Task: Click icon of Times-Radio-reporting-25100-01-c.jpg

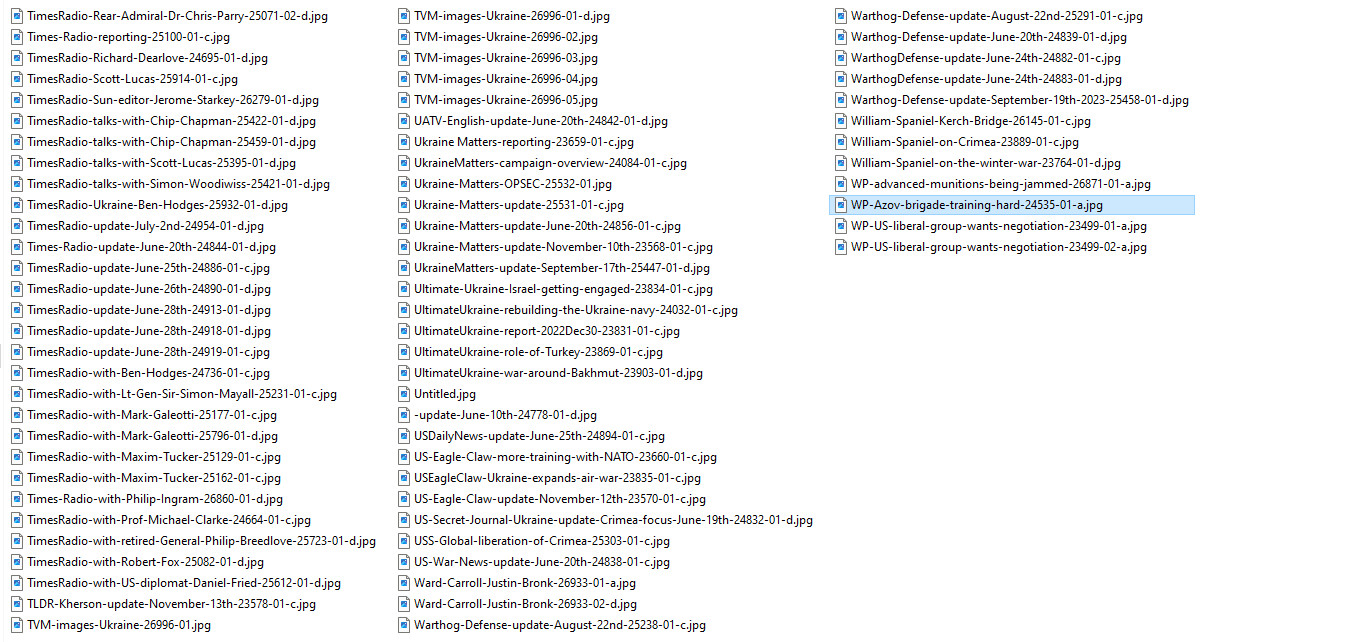Action: pyautogui.click(x=17, y=37)
